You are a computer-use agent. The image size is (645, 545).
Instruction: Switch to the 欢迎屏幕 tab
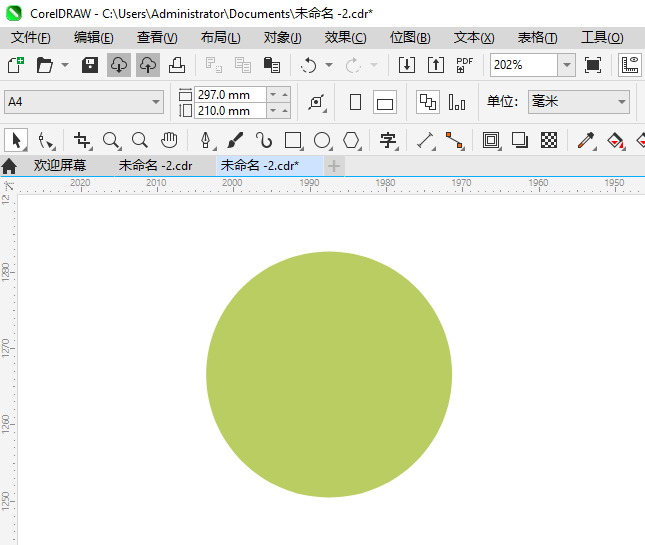(x=60, y=165)
